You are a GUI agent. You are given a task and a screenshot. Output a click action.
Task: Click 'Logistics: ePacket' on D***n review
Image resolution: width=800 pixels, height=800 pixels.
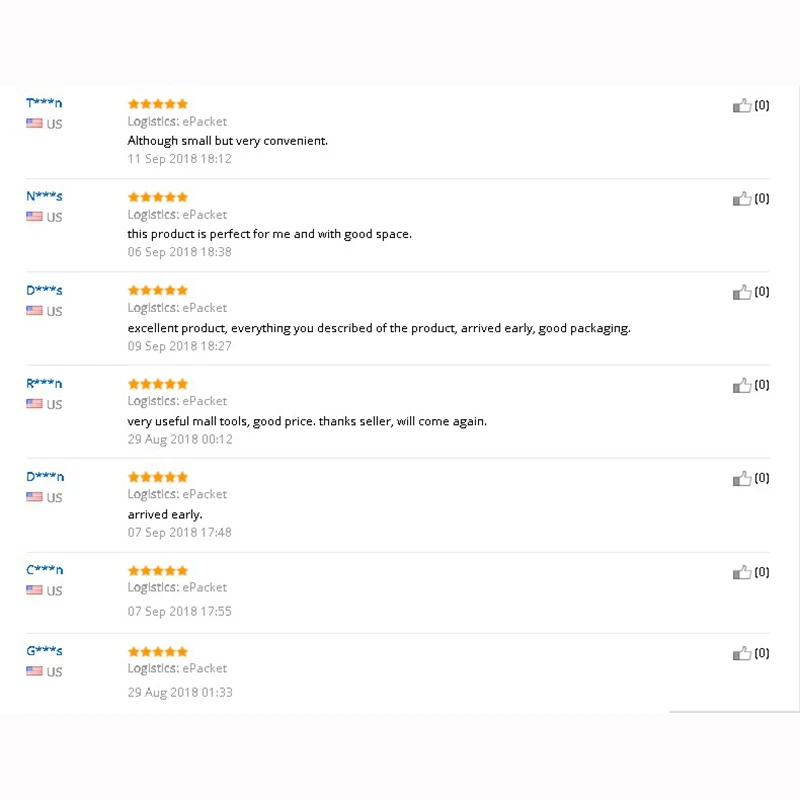pyautogui.click(x=177, y=494)
